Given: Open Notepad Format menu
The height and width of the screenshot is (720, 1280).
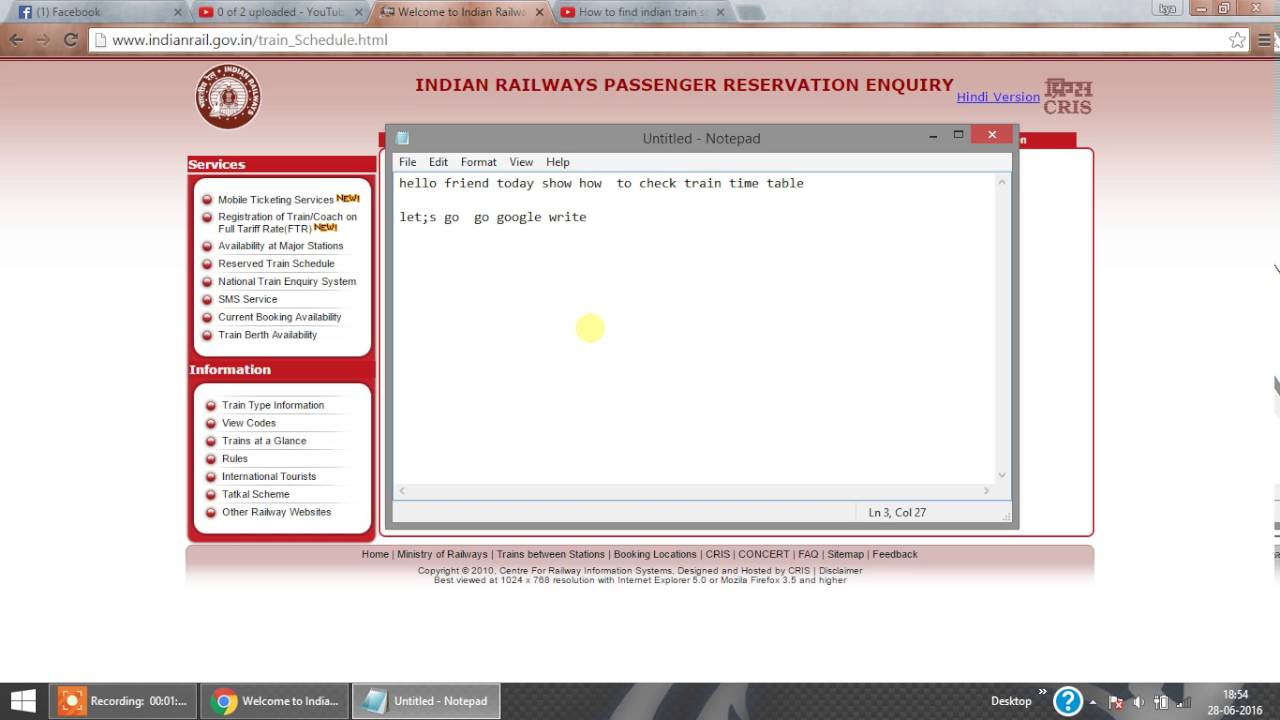Looking at the screenshot, I should point(478,162).
